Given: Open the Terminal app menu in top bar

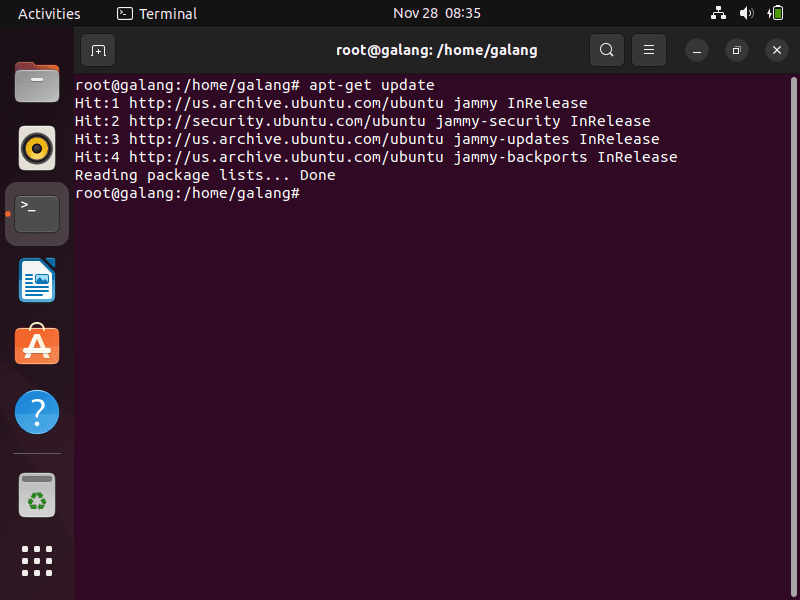Looking at the screenshot, I should (157, 14).
